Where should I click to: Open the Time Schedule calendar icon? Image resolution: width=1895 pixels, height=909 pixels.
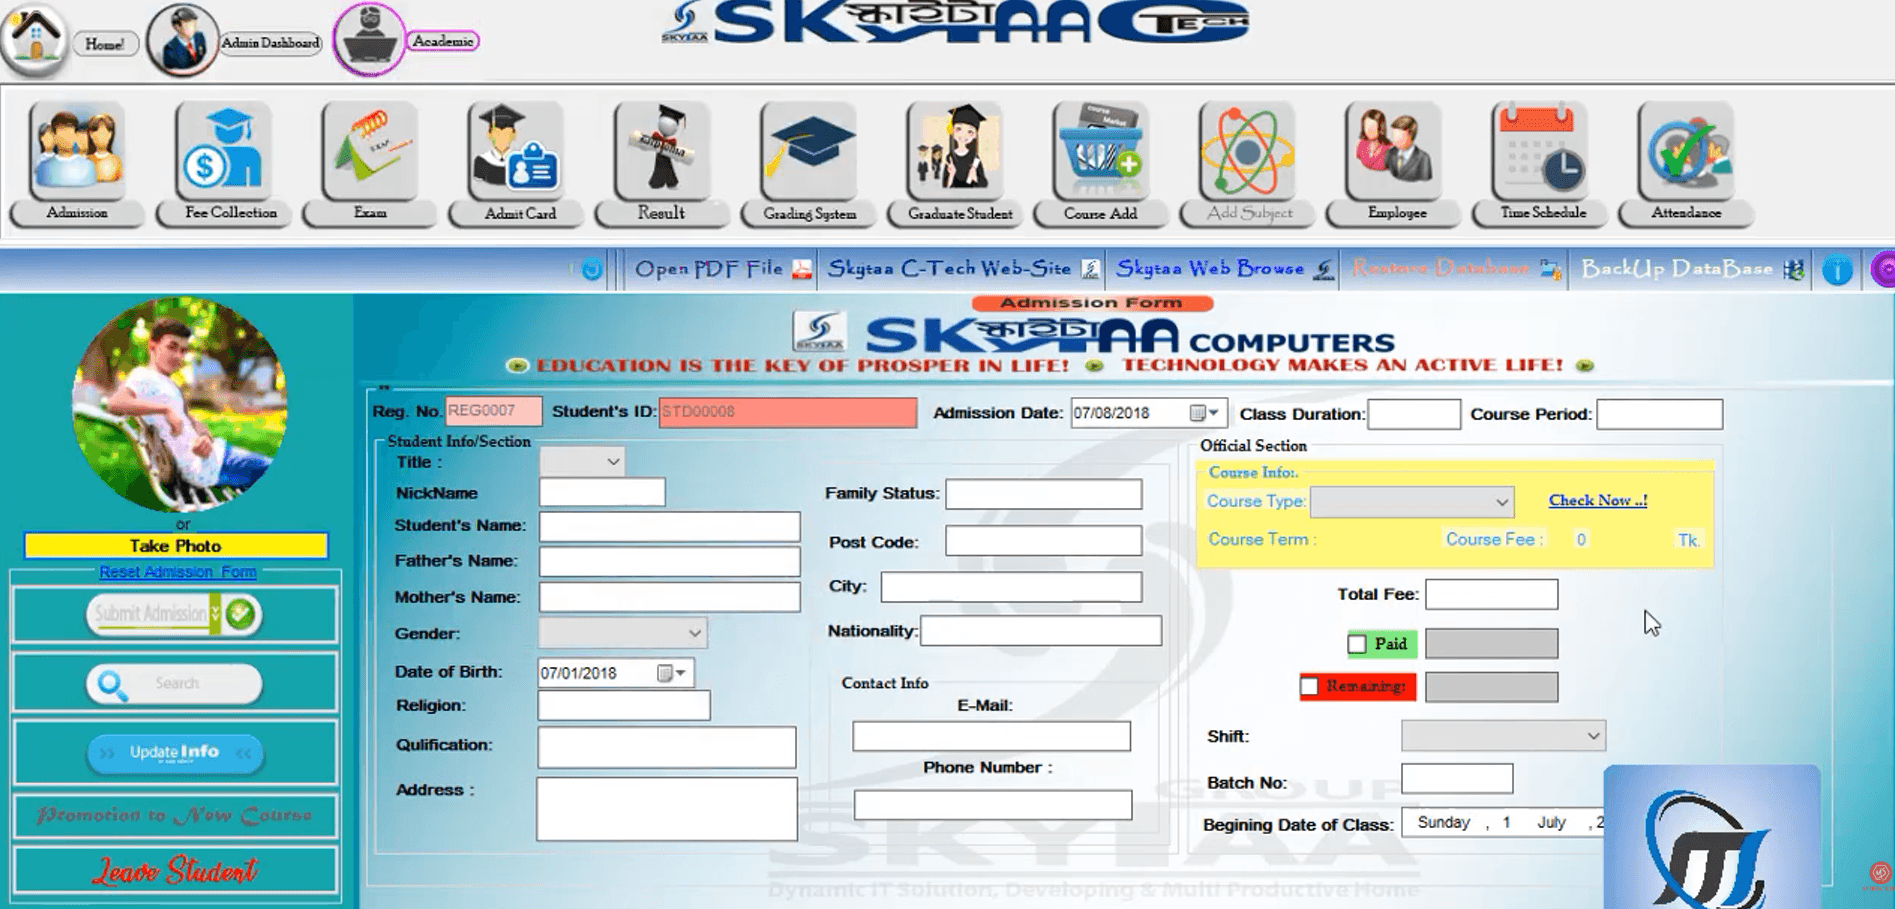[x=1539, y=151]
